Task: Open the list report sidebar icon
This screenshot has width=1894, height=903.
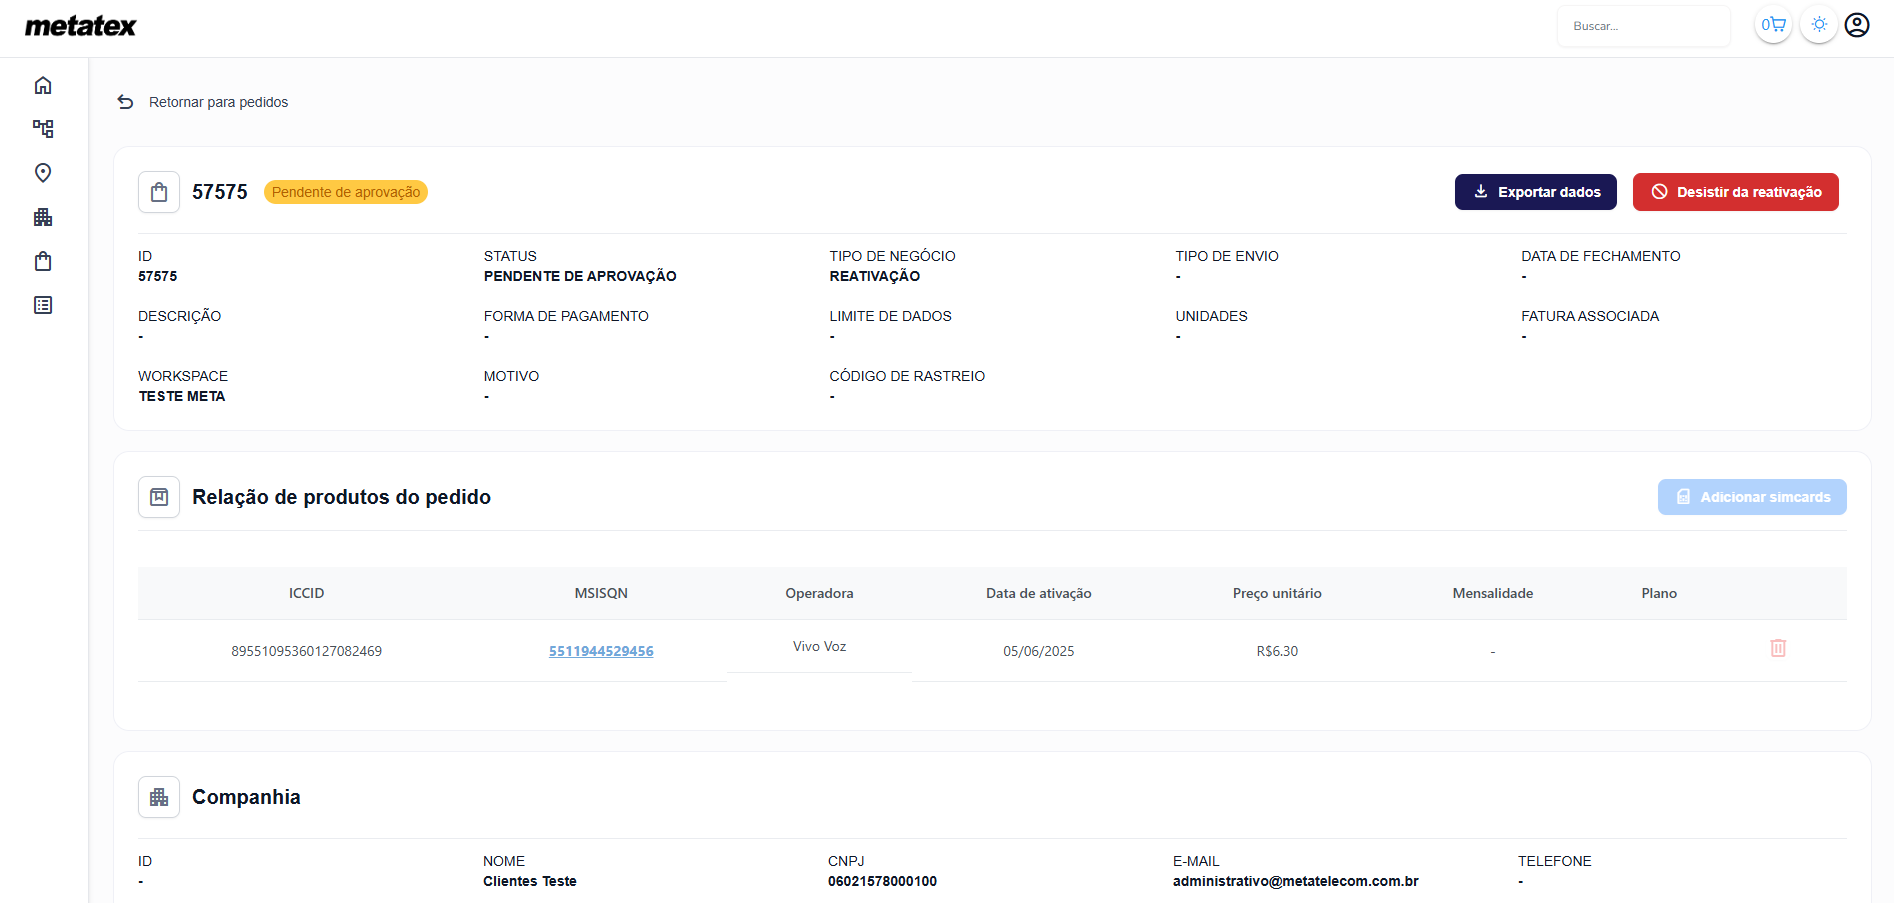Action: [43, 305]
